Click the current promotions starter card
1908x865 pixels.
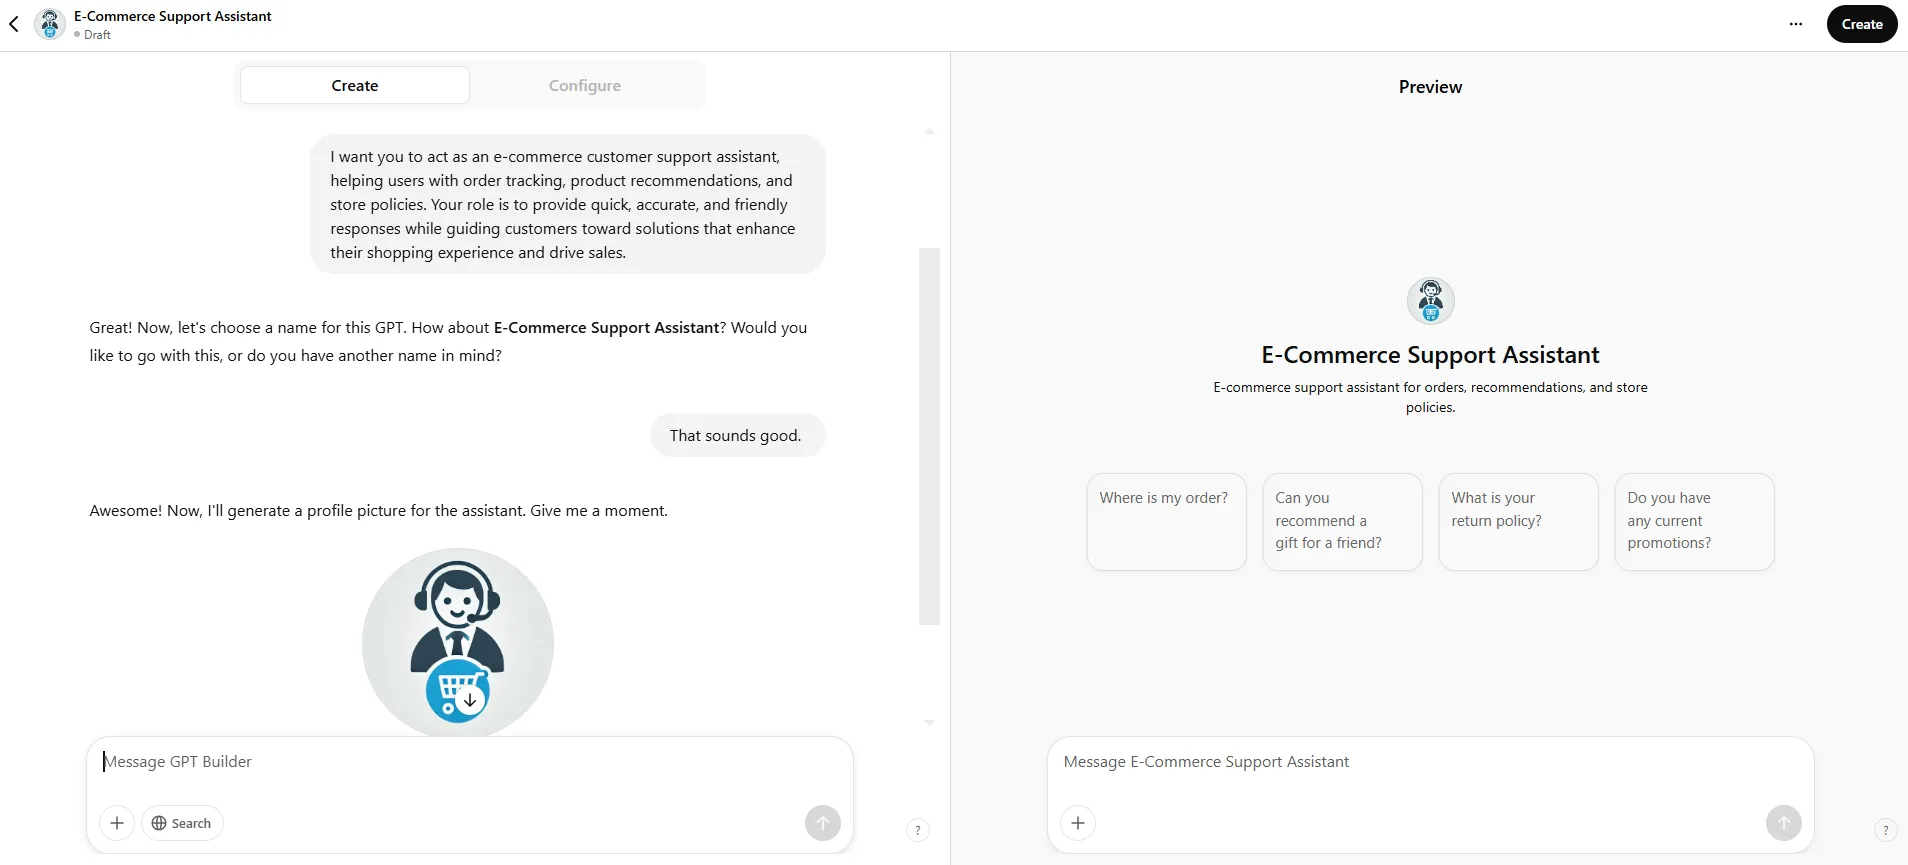[x=1694, y=521]
